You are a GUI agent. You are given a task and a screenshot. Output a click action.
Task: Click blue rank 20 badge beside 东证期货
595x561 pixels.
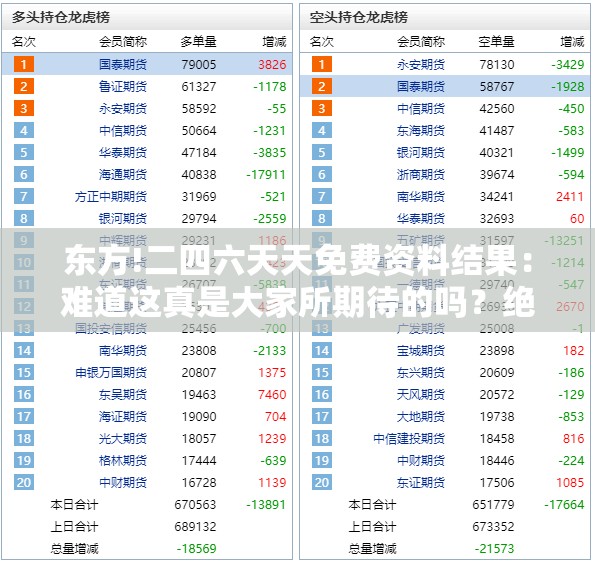pos(322,482)
